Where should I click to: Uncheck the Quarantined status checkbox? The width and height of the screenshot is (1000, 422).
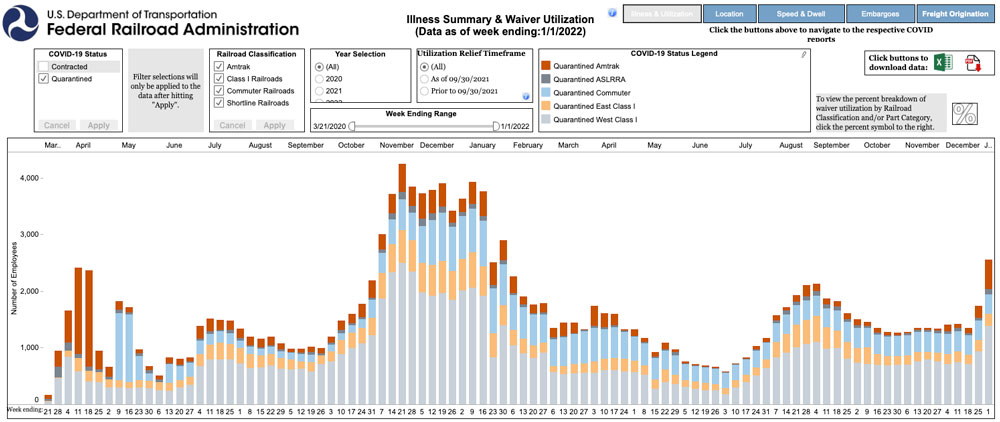[43, 78]
